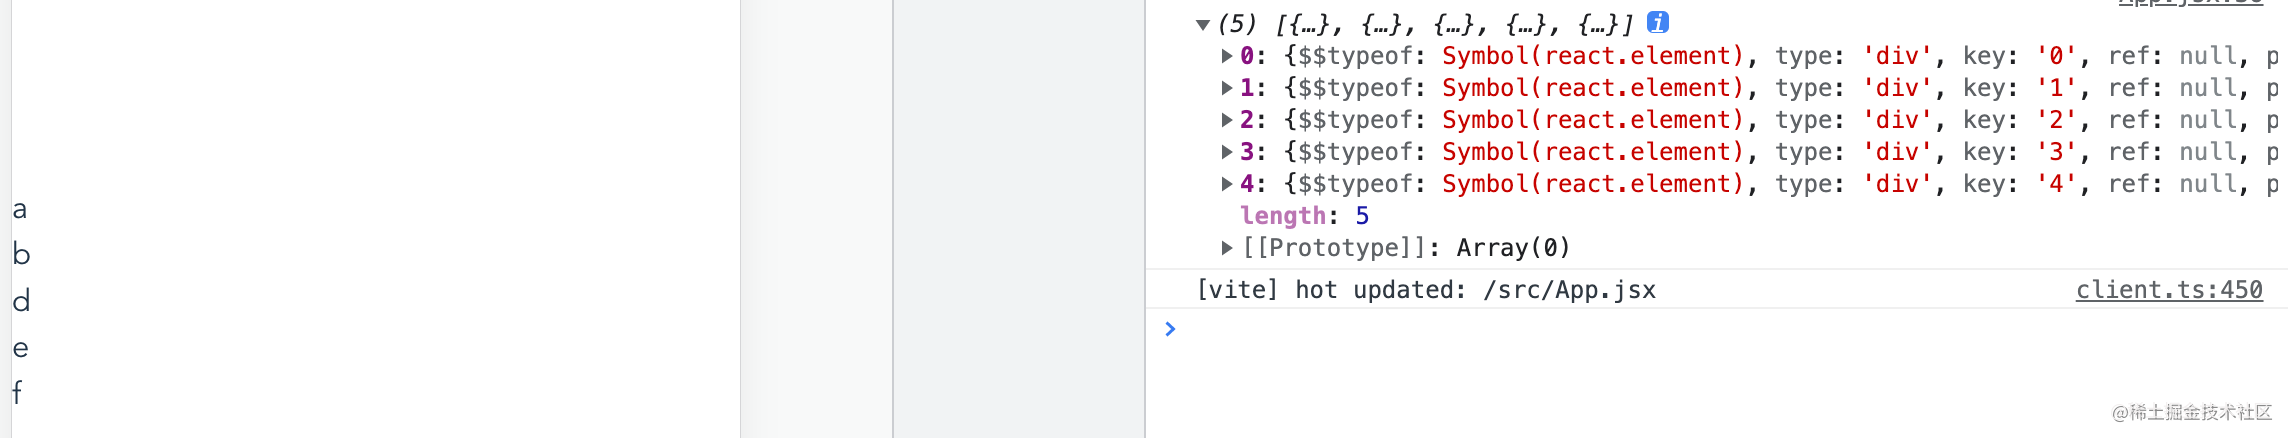The image size is (2288, 438).
Task: Collapse the logged array of 5 elements
Action: (1203, 24)
